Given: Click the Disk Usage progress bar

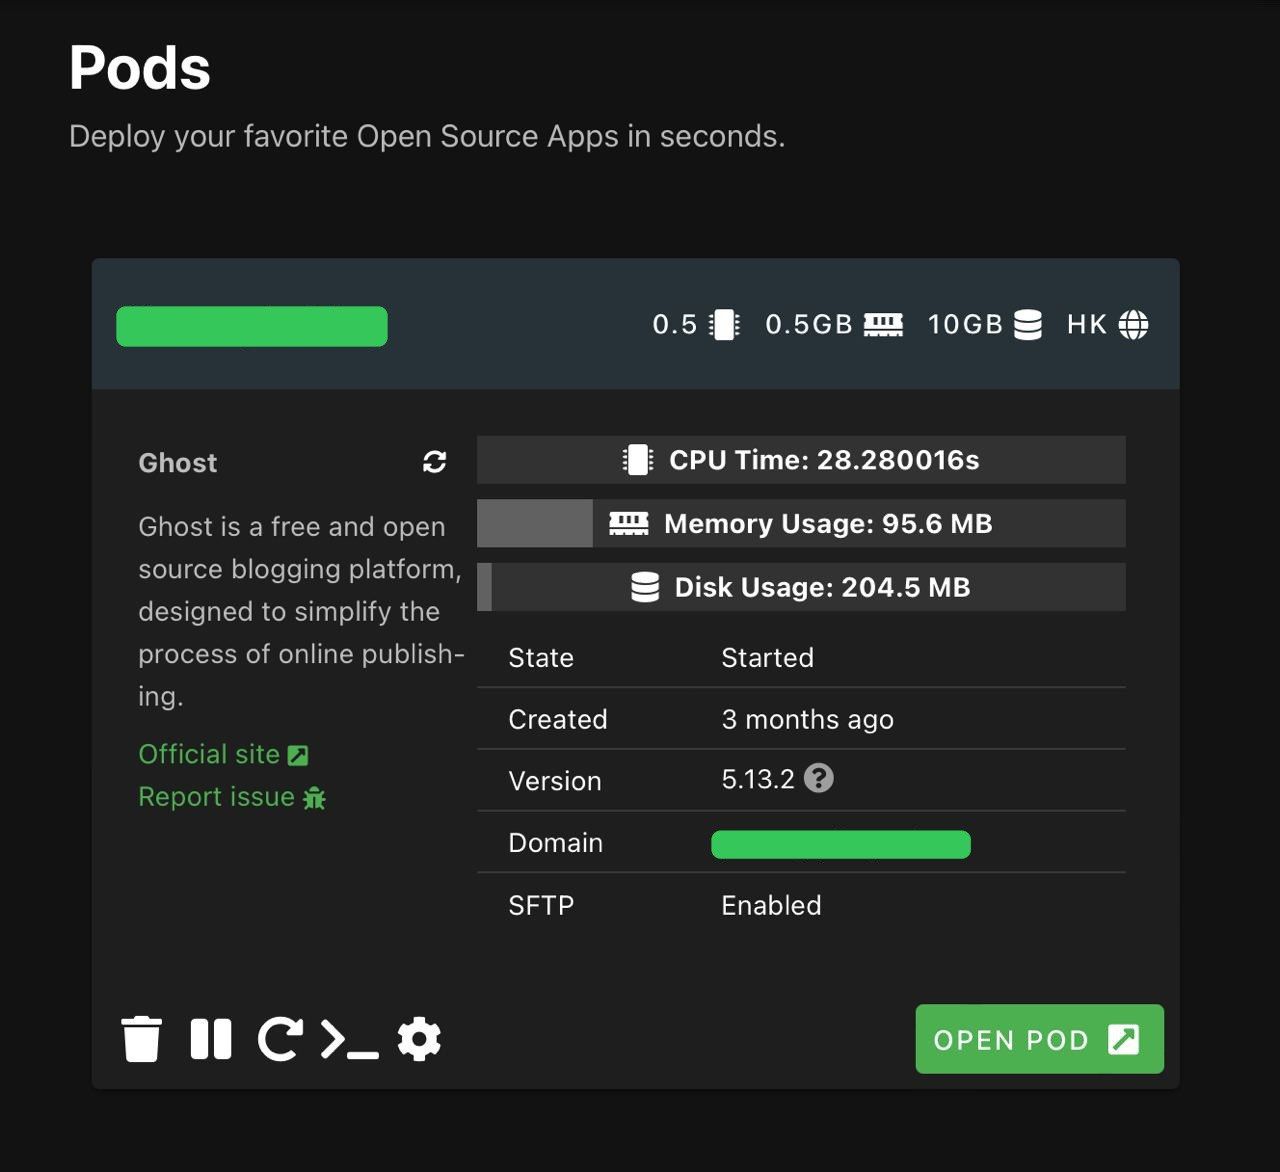Looking at the screenshot, I should point(801,587).
